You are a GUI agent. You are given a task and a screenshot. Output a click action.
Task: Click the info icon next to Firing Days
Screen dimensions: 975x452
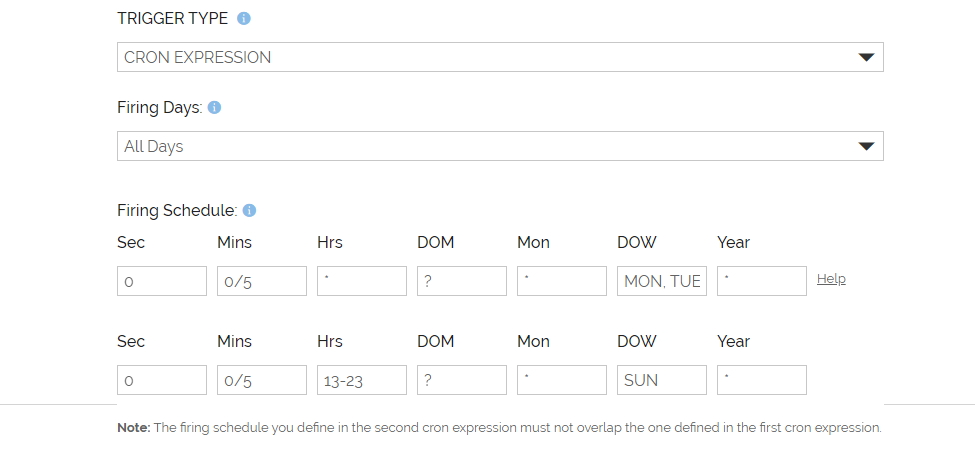pyautogui.click(x=214, y=107)
